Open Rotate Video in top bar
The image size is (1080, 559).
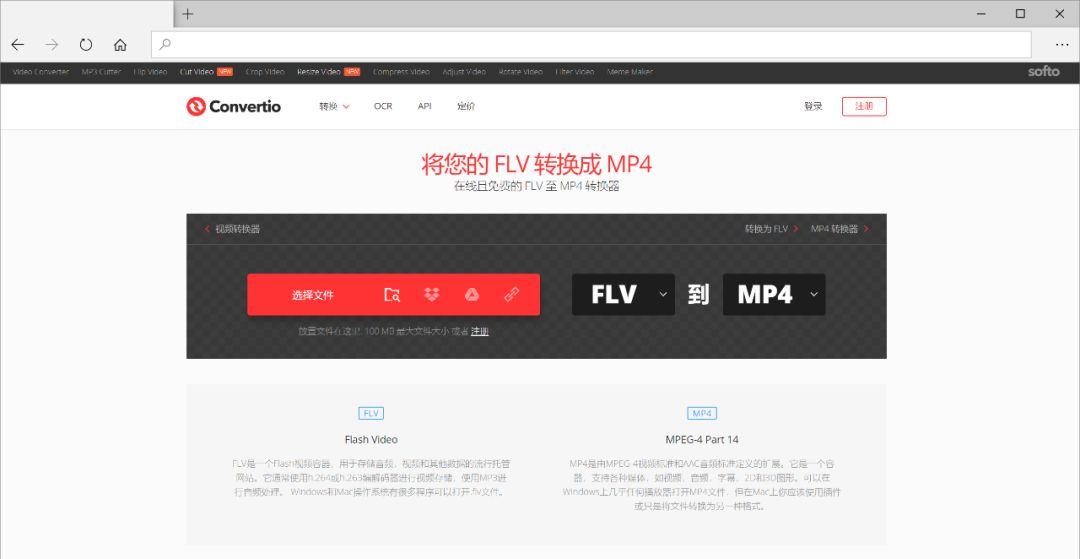[x=520, y=72]
